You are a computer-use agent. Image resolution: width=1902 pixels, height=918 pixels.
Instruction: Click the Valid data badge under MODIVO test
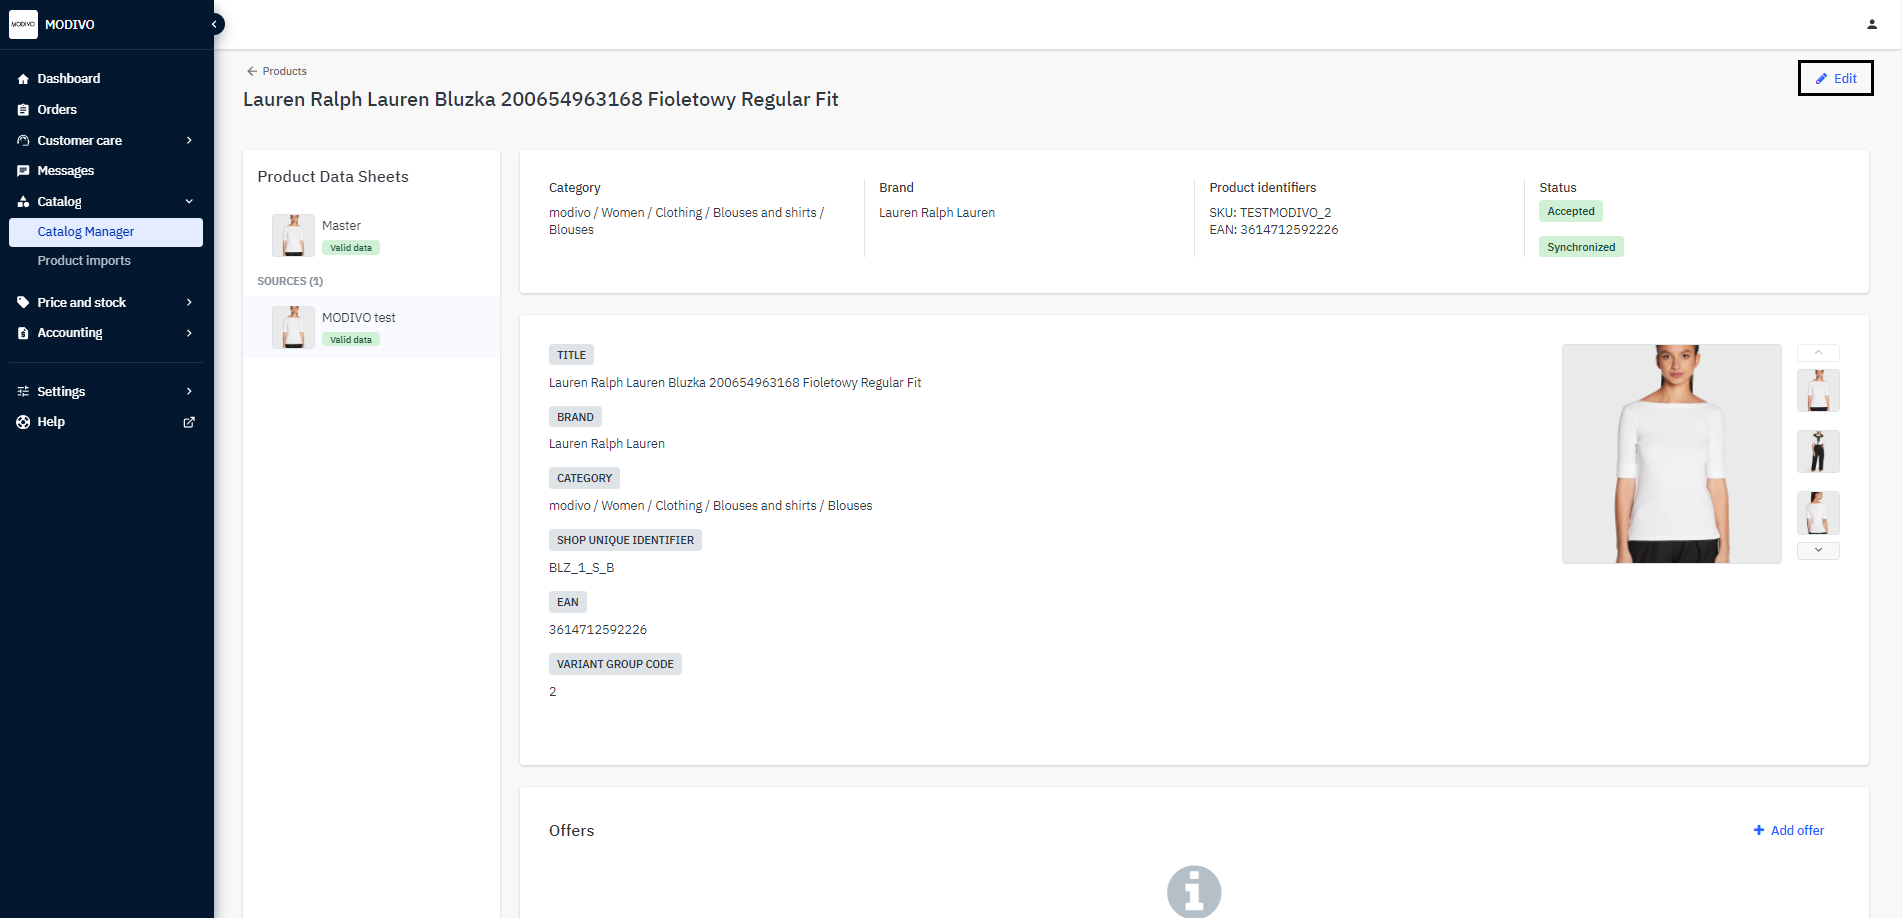pos(351,340)
